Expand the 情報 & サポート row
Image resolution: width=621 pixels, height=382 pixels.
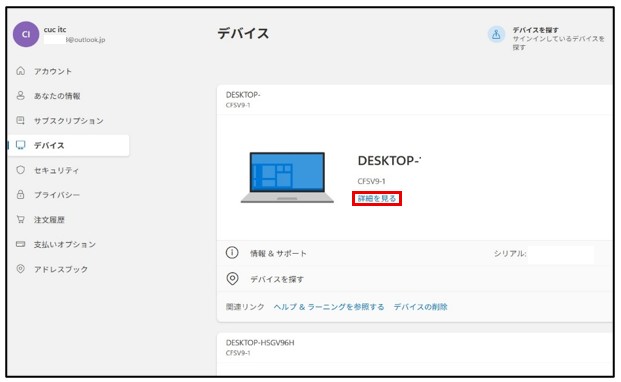click(x=415, y=253)
